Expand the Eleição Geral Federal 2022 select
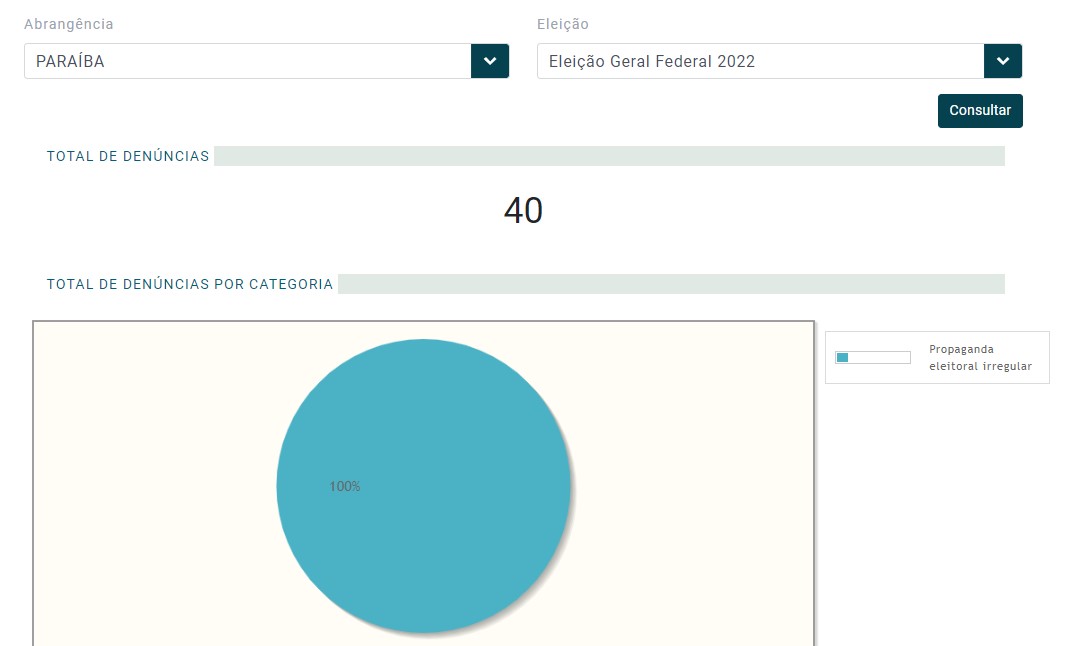 (760, 61)
